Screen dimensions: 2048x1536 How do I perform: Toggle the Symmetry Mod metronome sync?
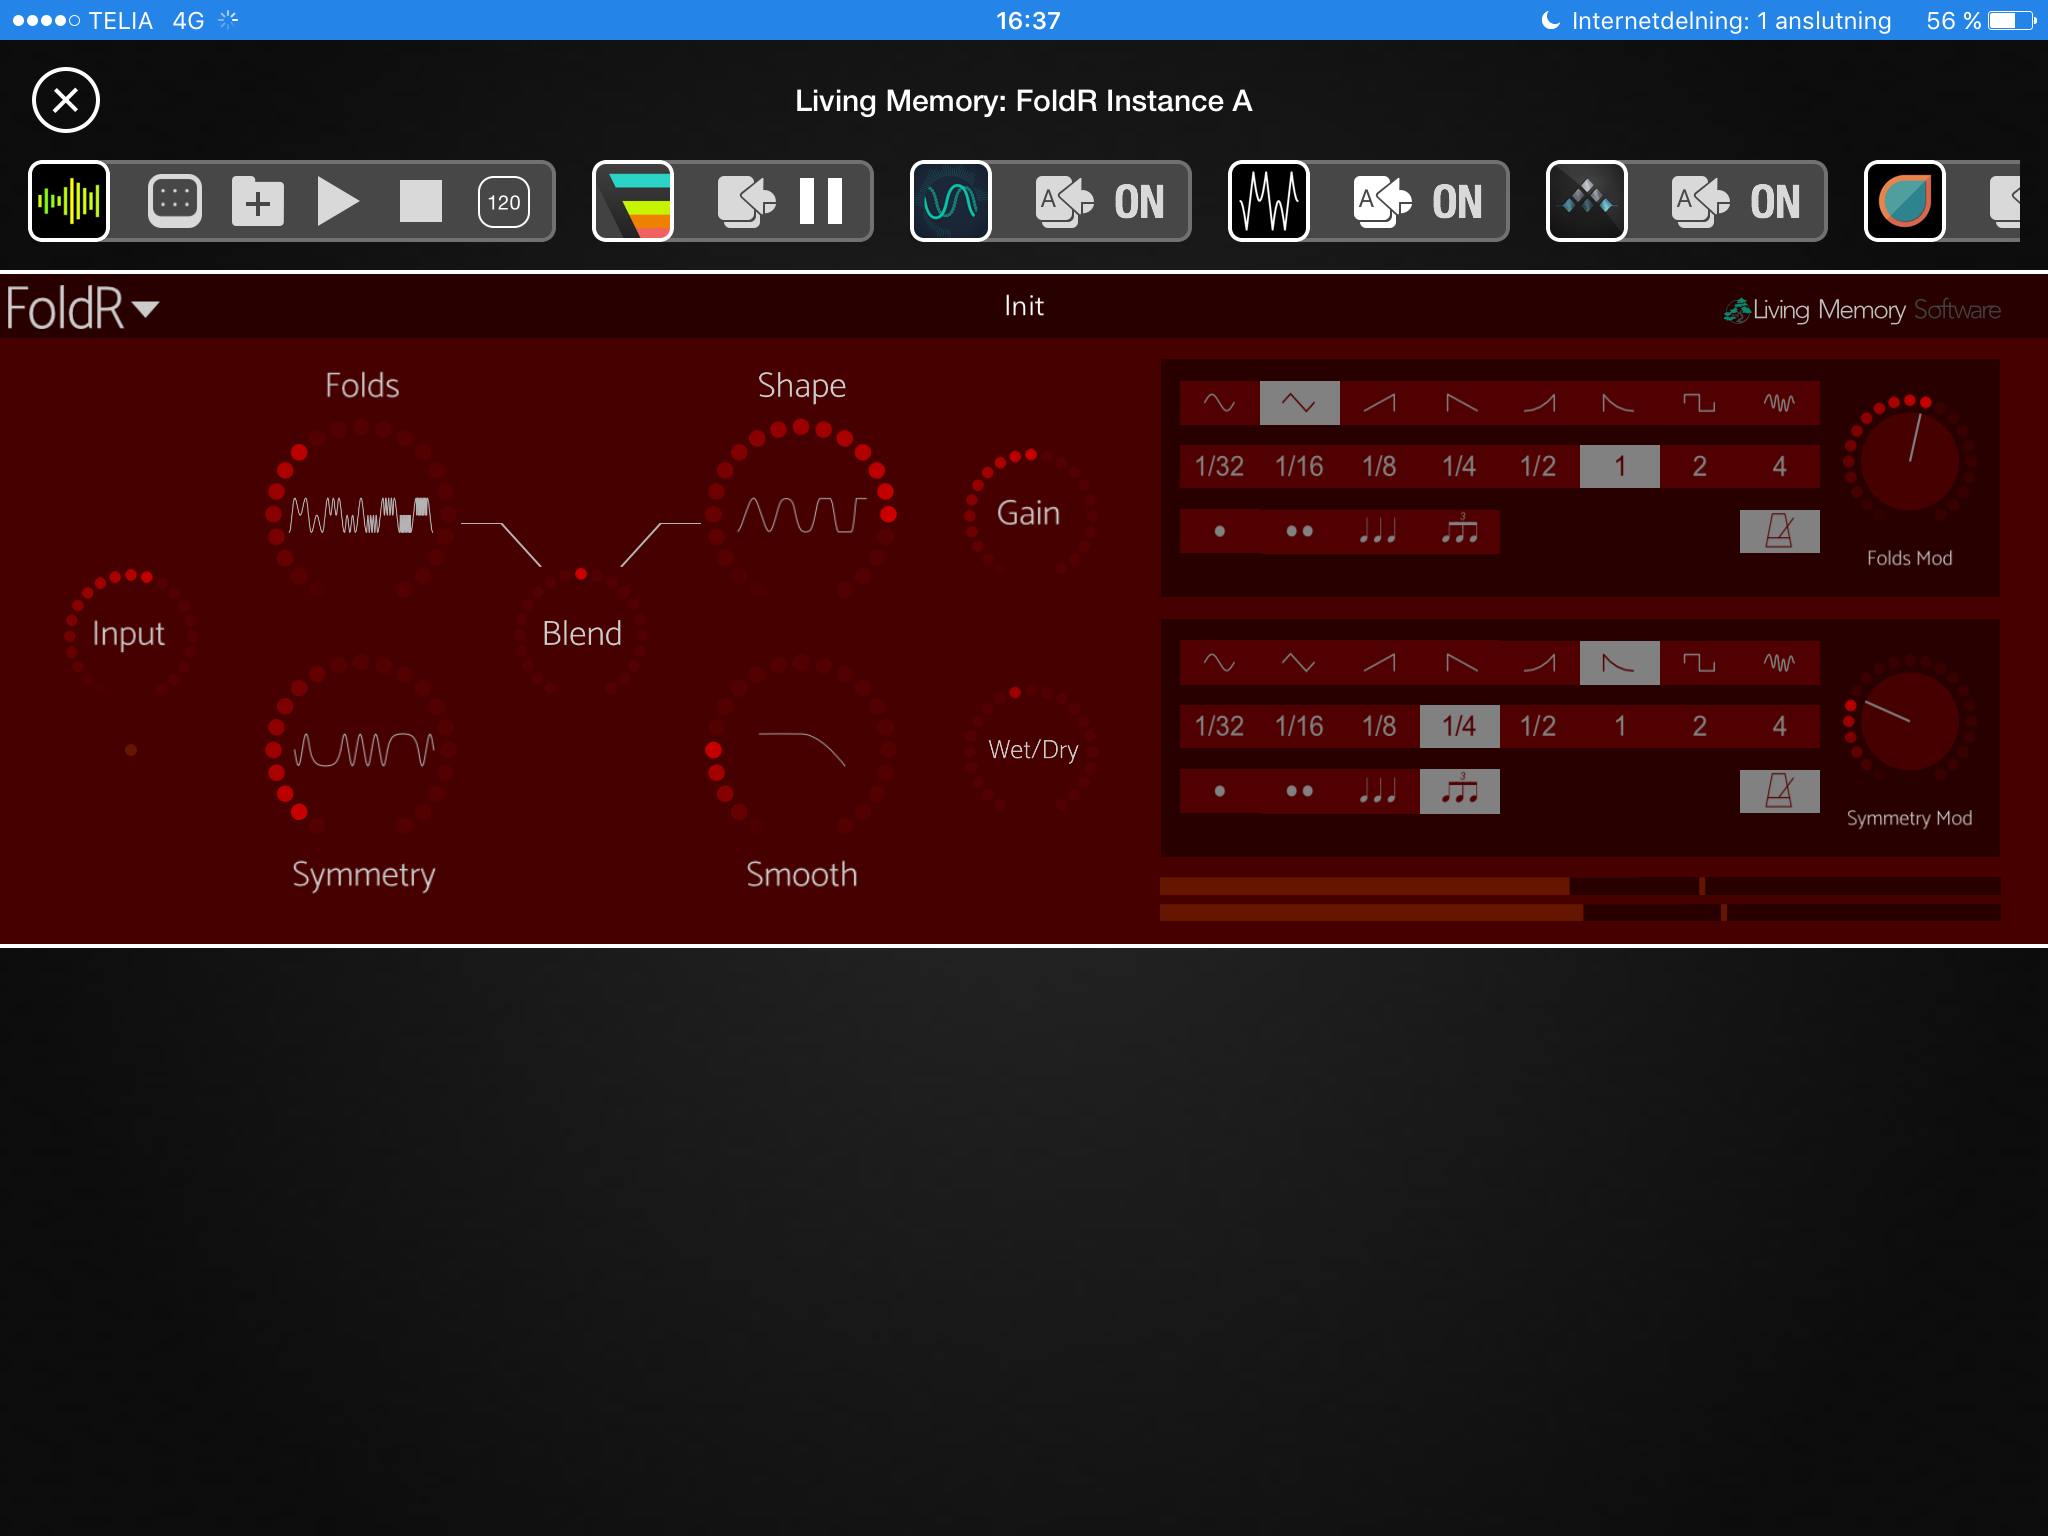coord(1780,791)
